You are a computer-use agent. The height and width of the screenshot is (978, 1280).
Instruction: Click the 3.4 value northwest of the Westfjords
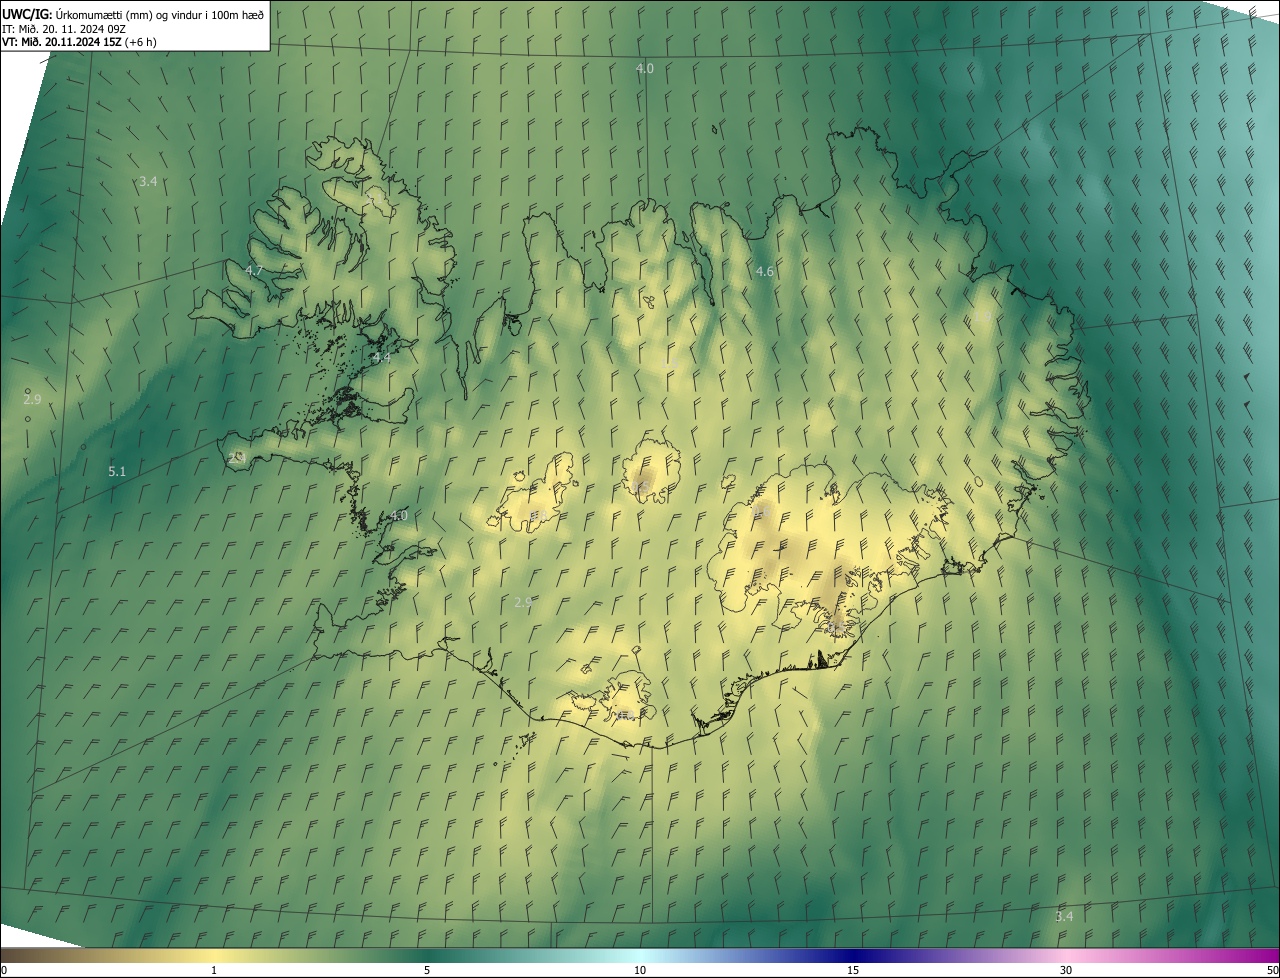pos(148,181)
